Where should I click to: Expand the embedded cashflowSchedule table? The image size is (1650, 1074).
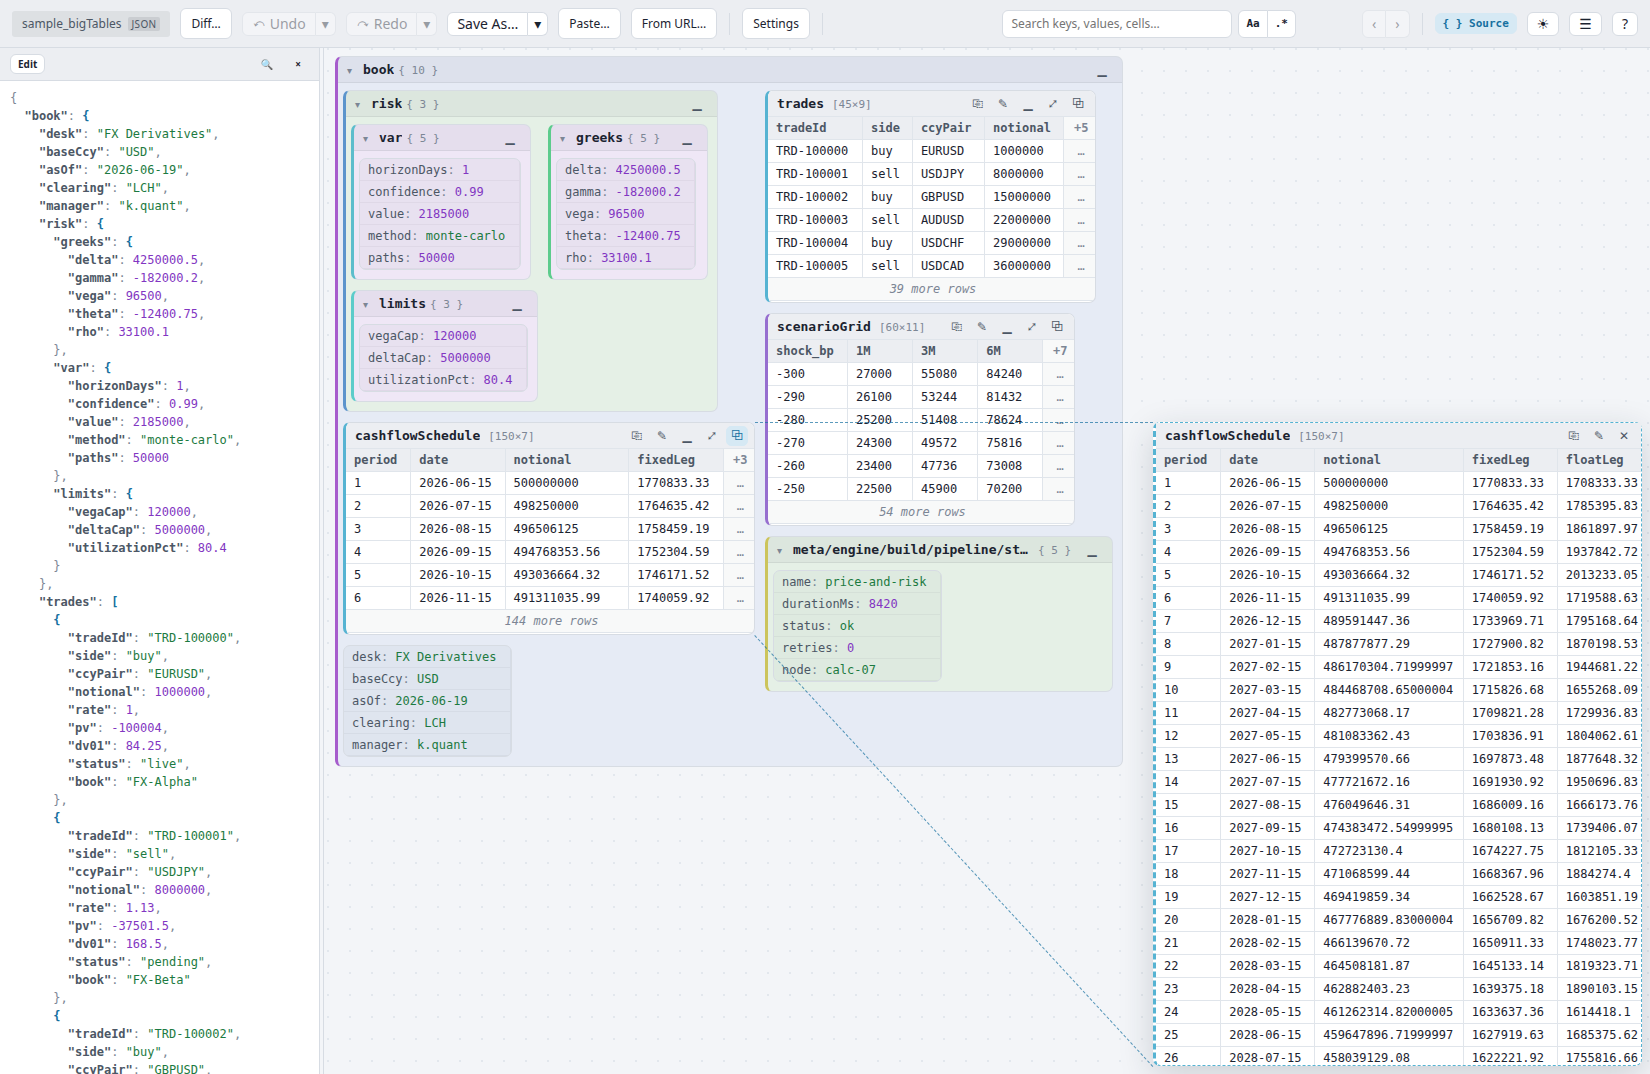click(711, 436)
